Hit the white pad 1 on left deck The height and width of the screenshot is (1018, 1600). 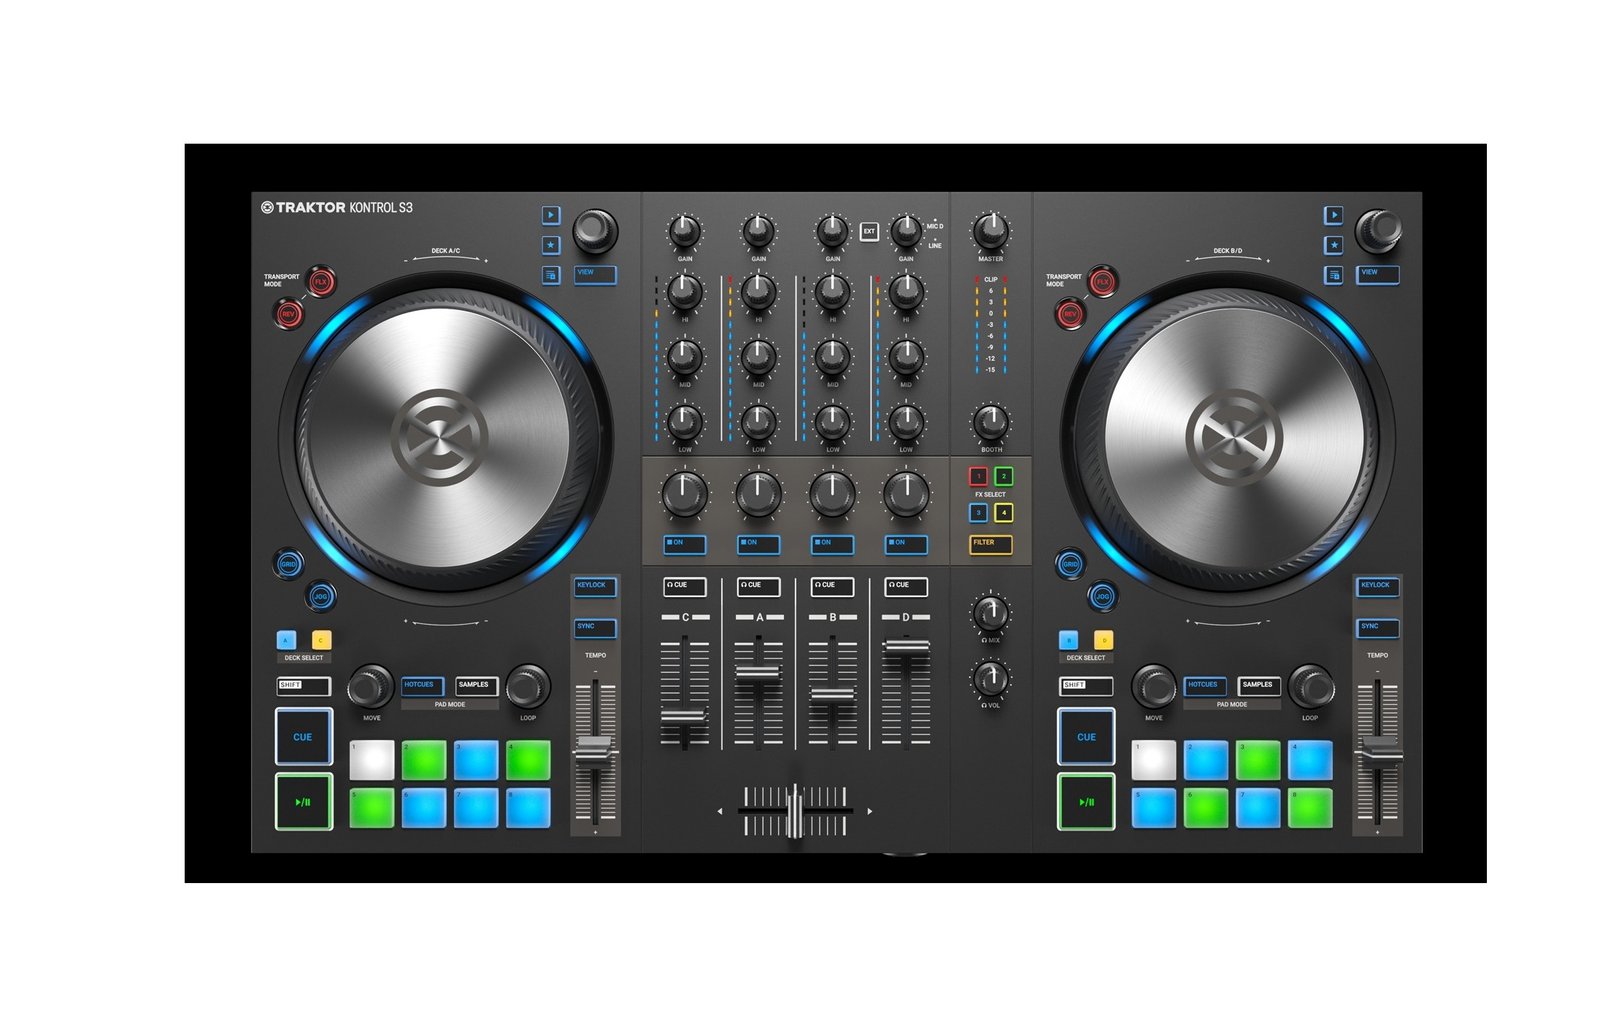(372, 760)
